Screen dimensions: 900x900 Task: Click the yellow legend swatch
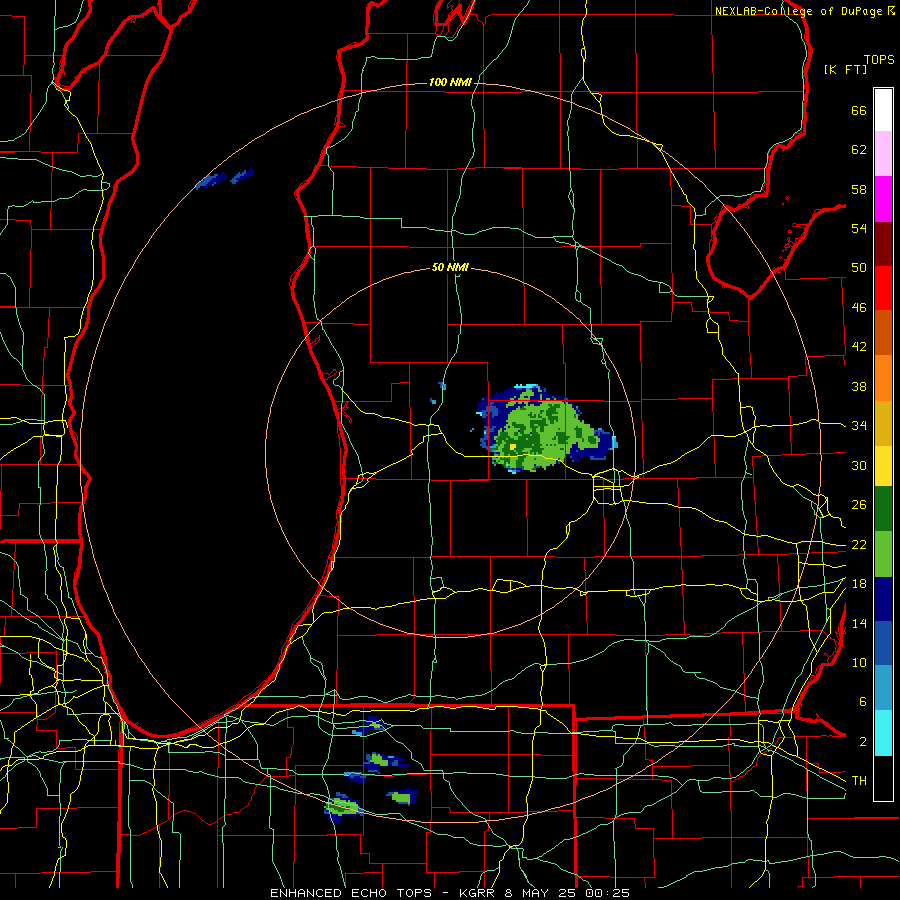[x=883, y=466]
